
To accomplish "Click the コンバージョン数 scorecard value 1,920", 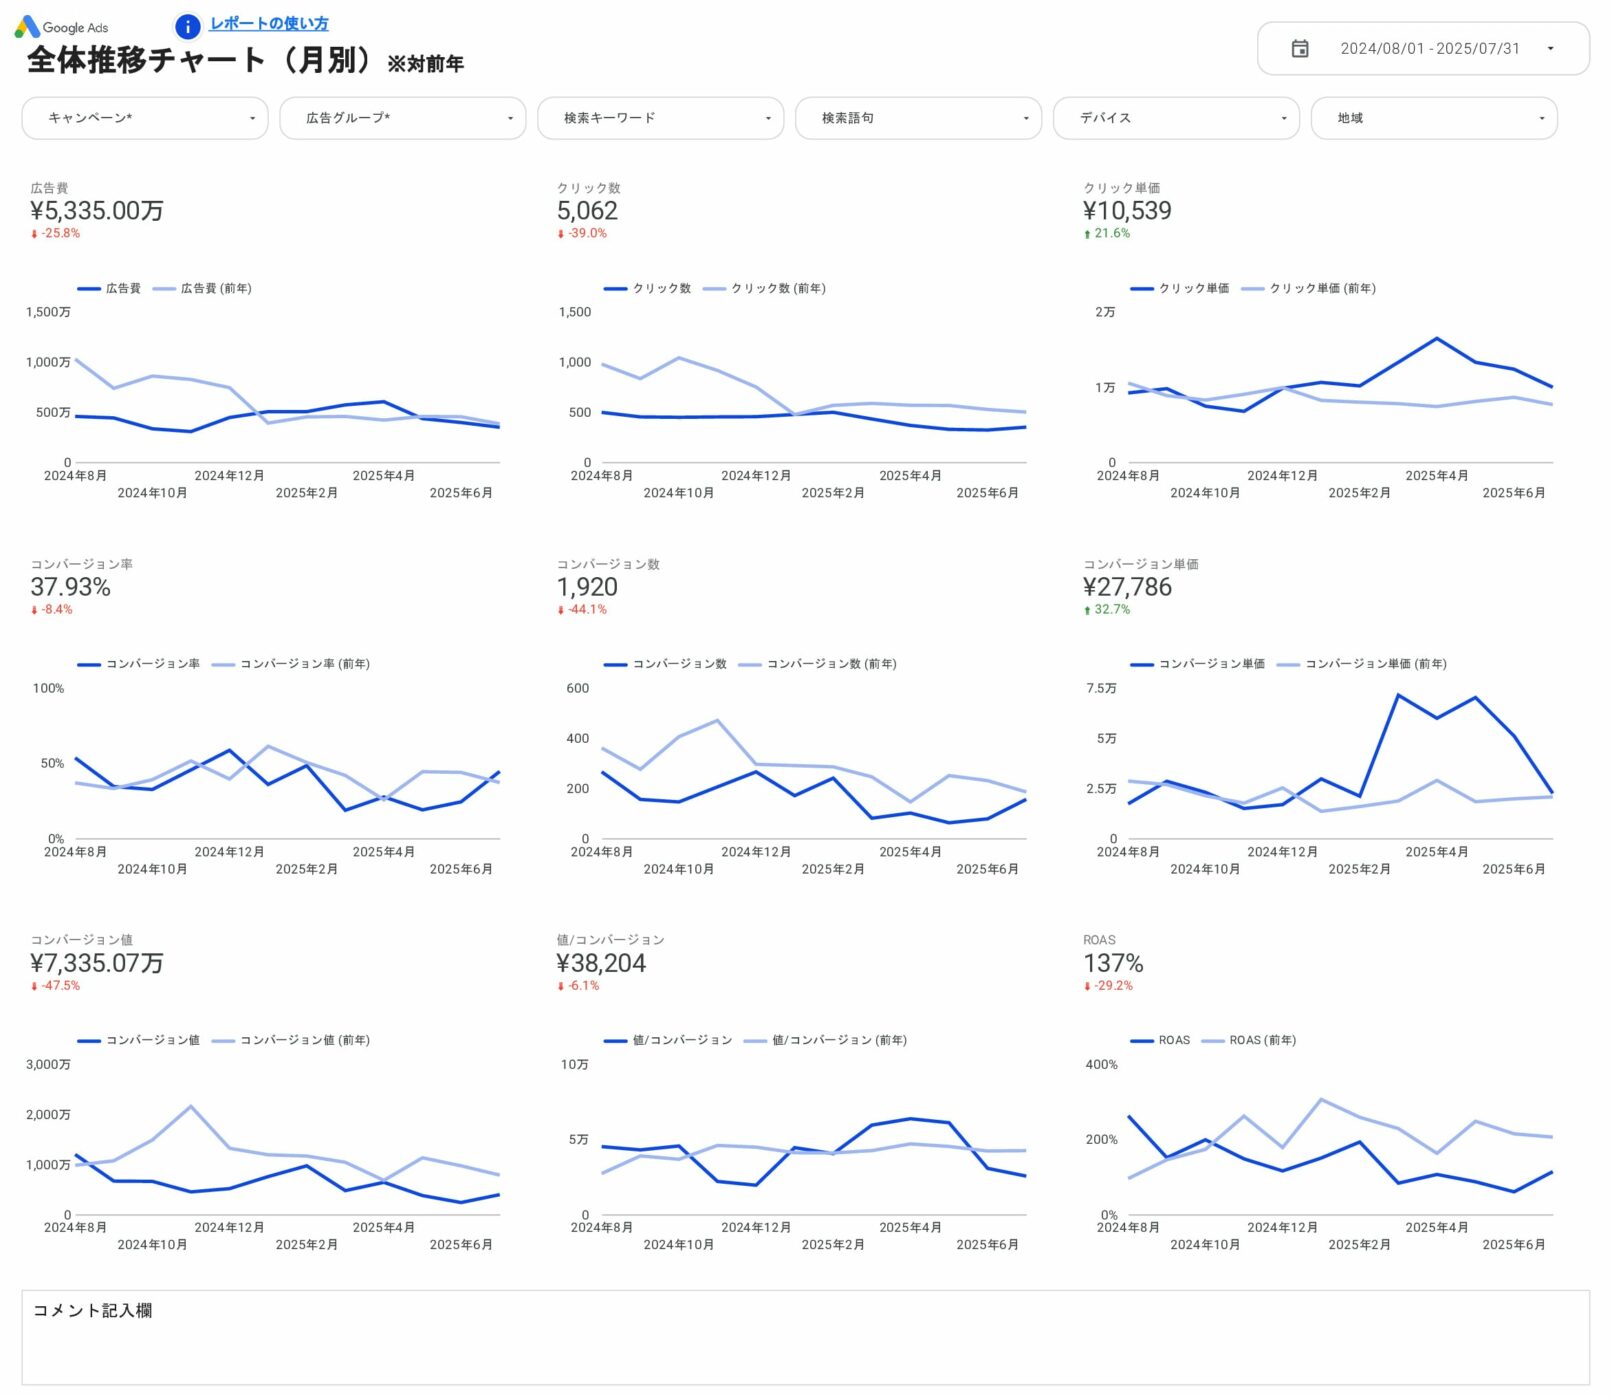I will (x=587, y=588).
